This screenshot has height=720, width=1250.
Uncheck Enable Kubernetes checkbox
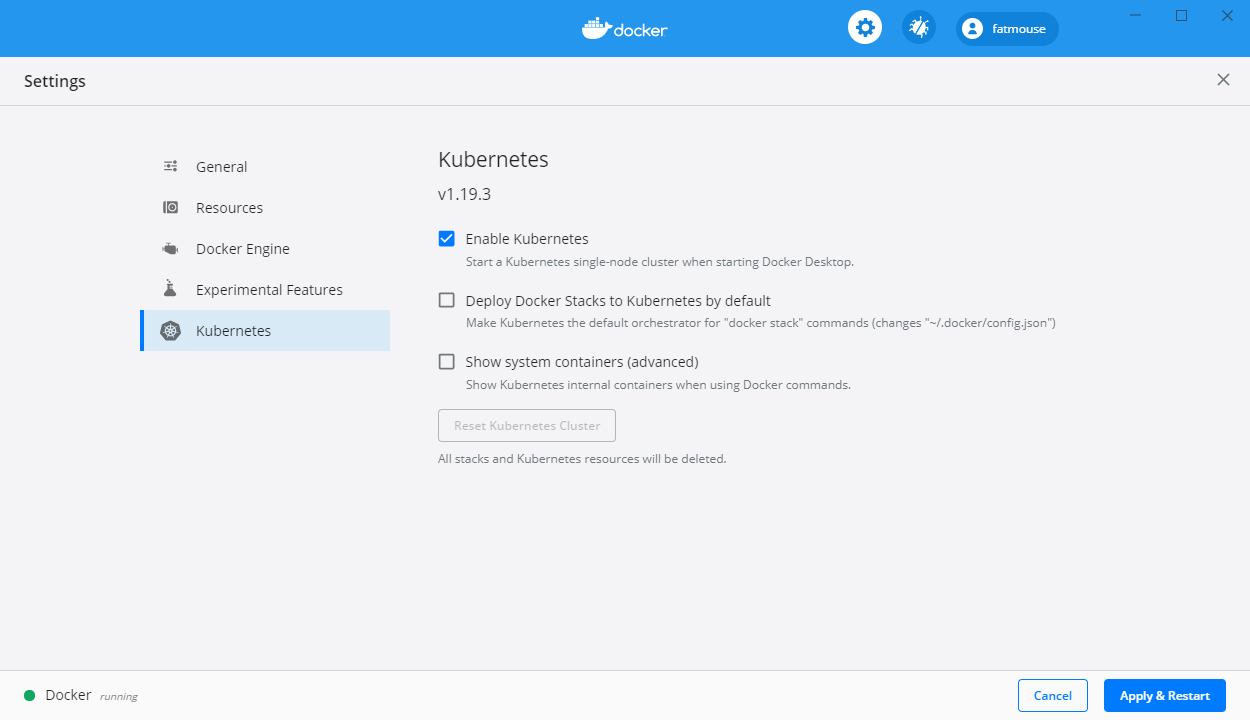[447, 239]
